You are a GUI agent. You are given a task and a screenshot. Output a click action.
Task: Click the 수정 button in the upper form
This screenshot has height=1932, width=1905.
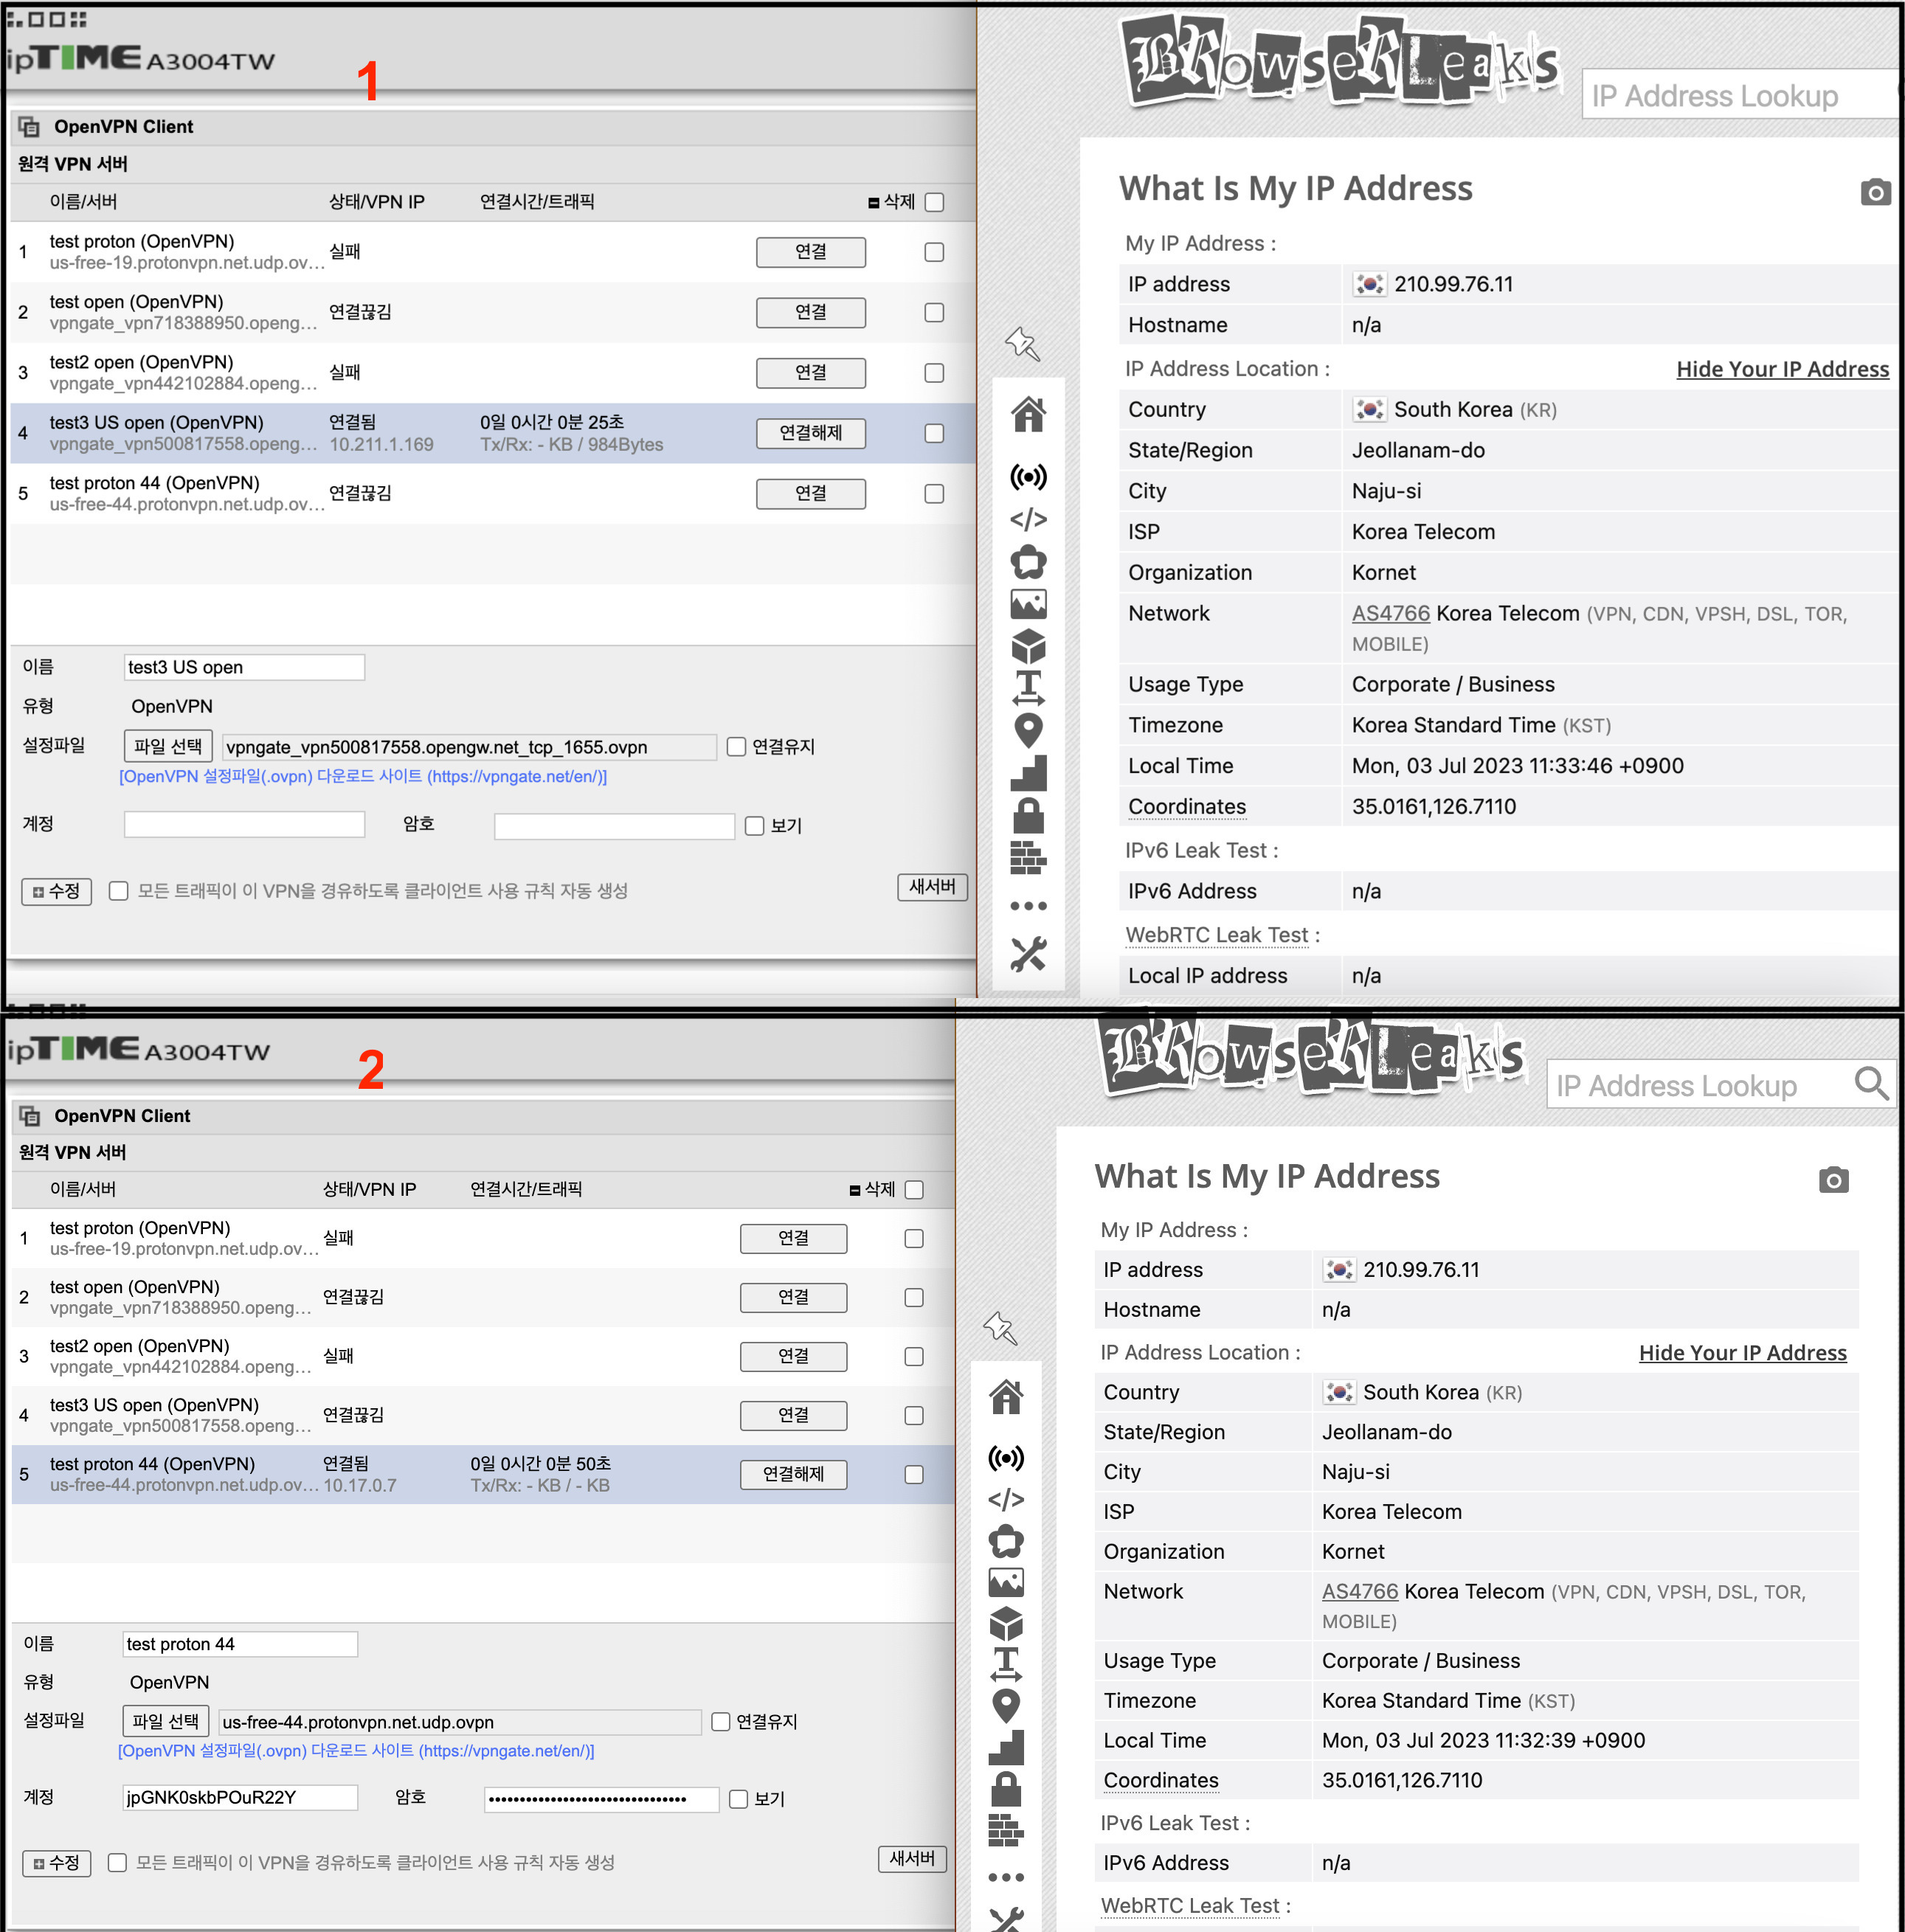56,891
